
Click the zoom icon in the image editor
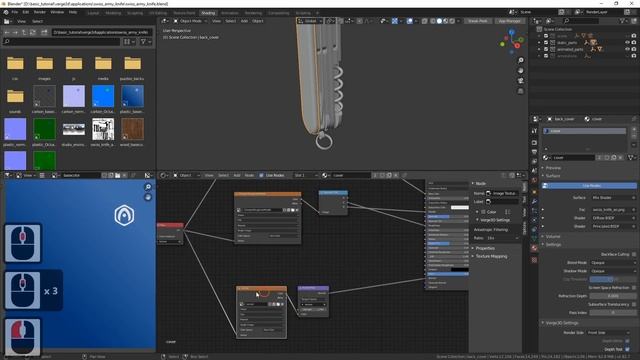tap(148, 187)
